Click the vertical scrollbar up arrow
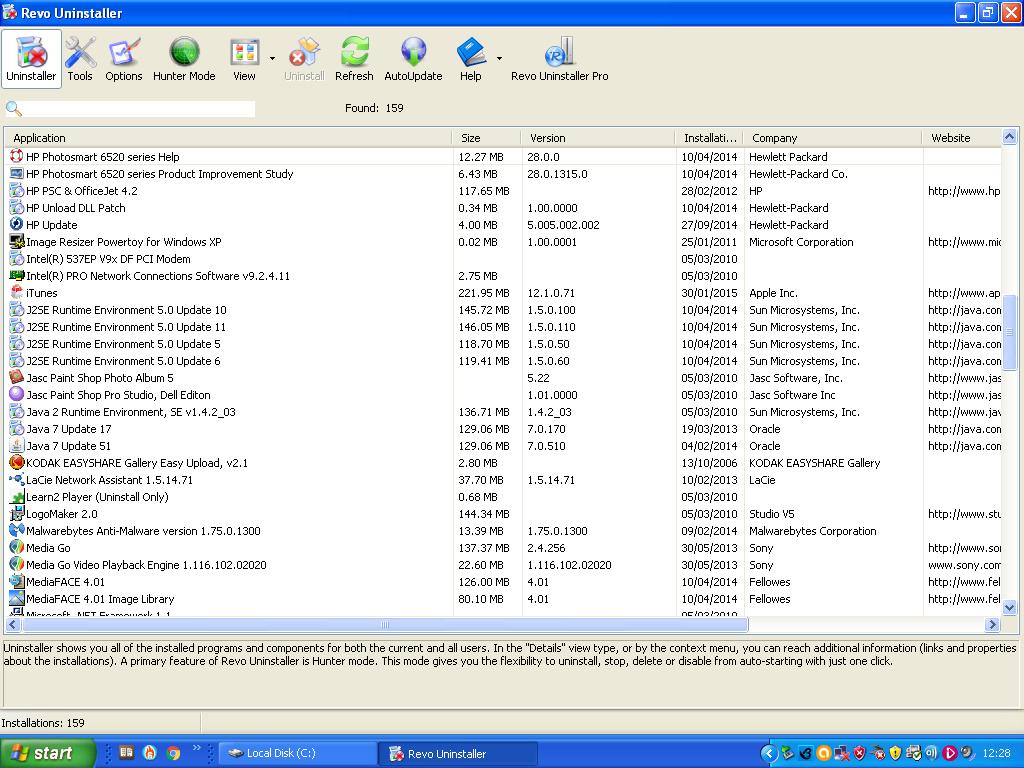 pos(1009,137)
